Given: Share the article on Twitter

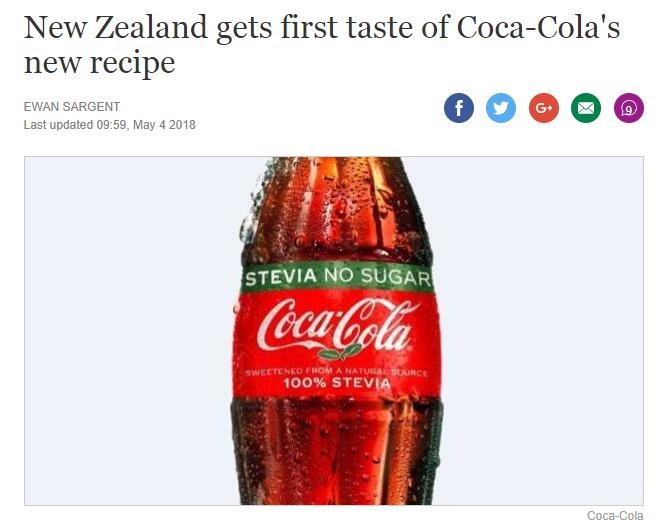Looking at the screenshot, I should click(501, 108).
